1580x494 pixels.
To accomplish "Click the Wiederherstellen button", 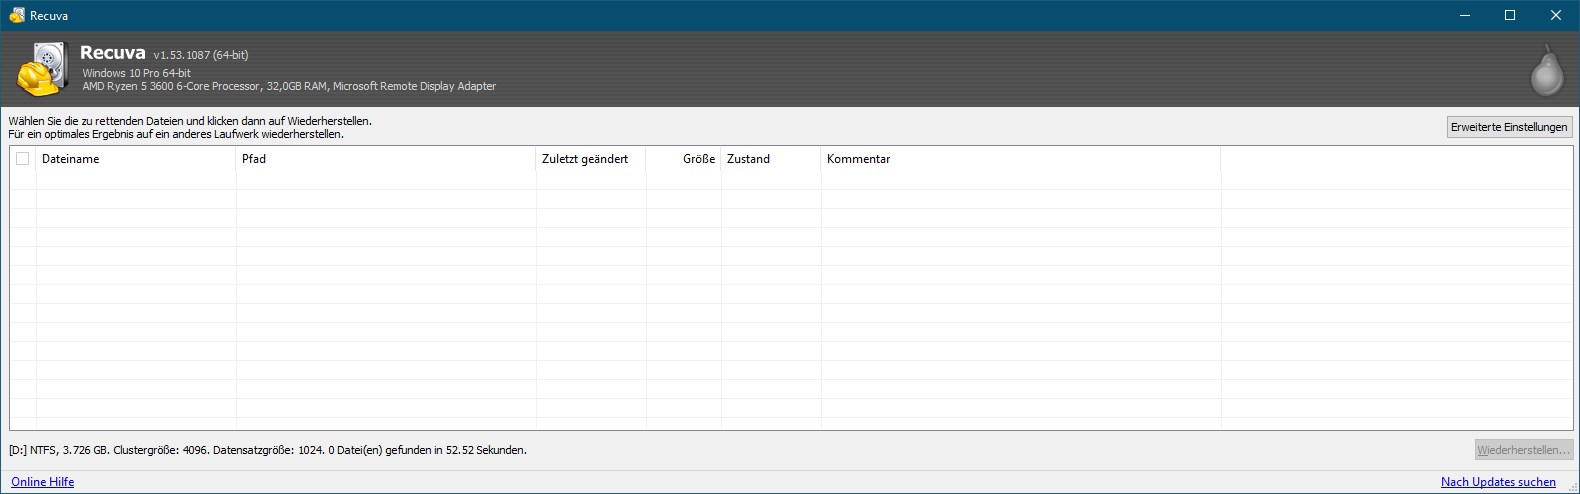I will pyautogui.click(x=1523, y=450).
